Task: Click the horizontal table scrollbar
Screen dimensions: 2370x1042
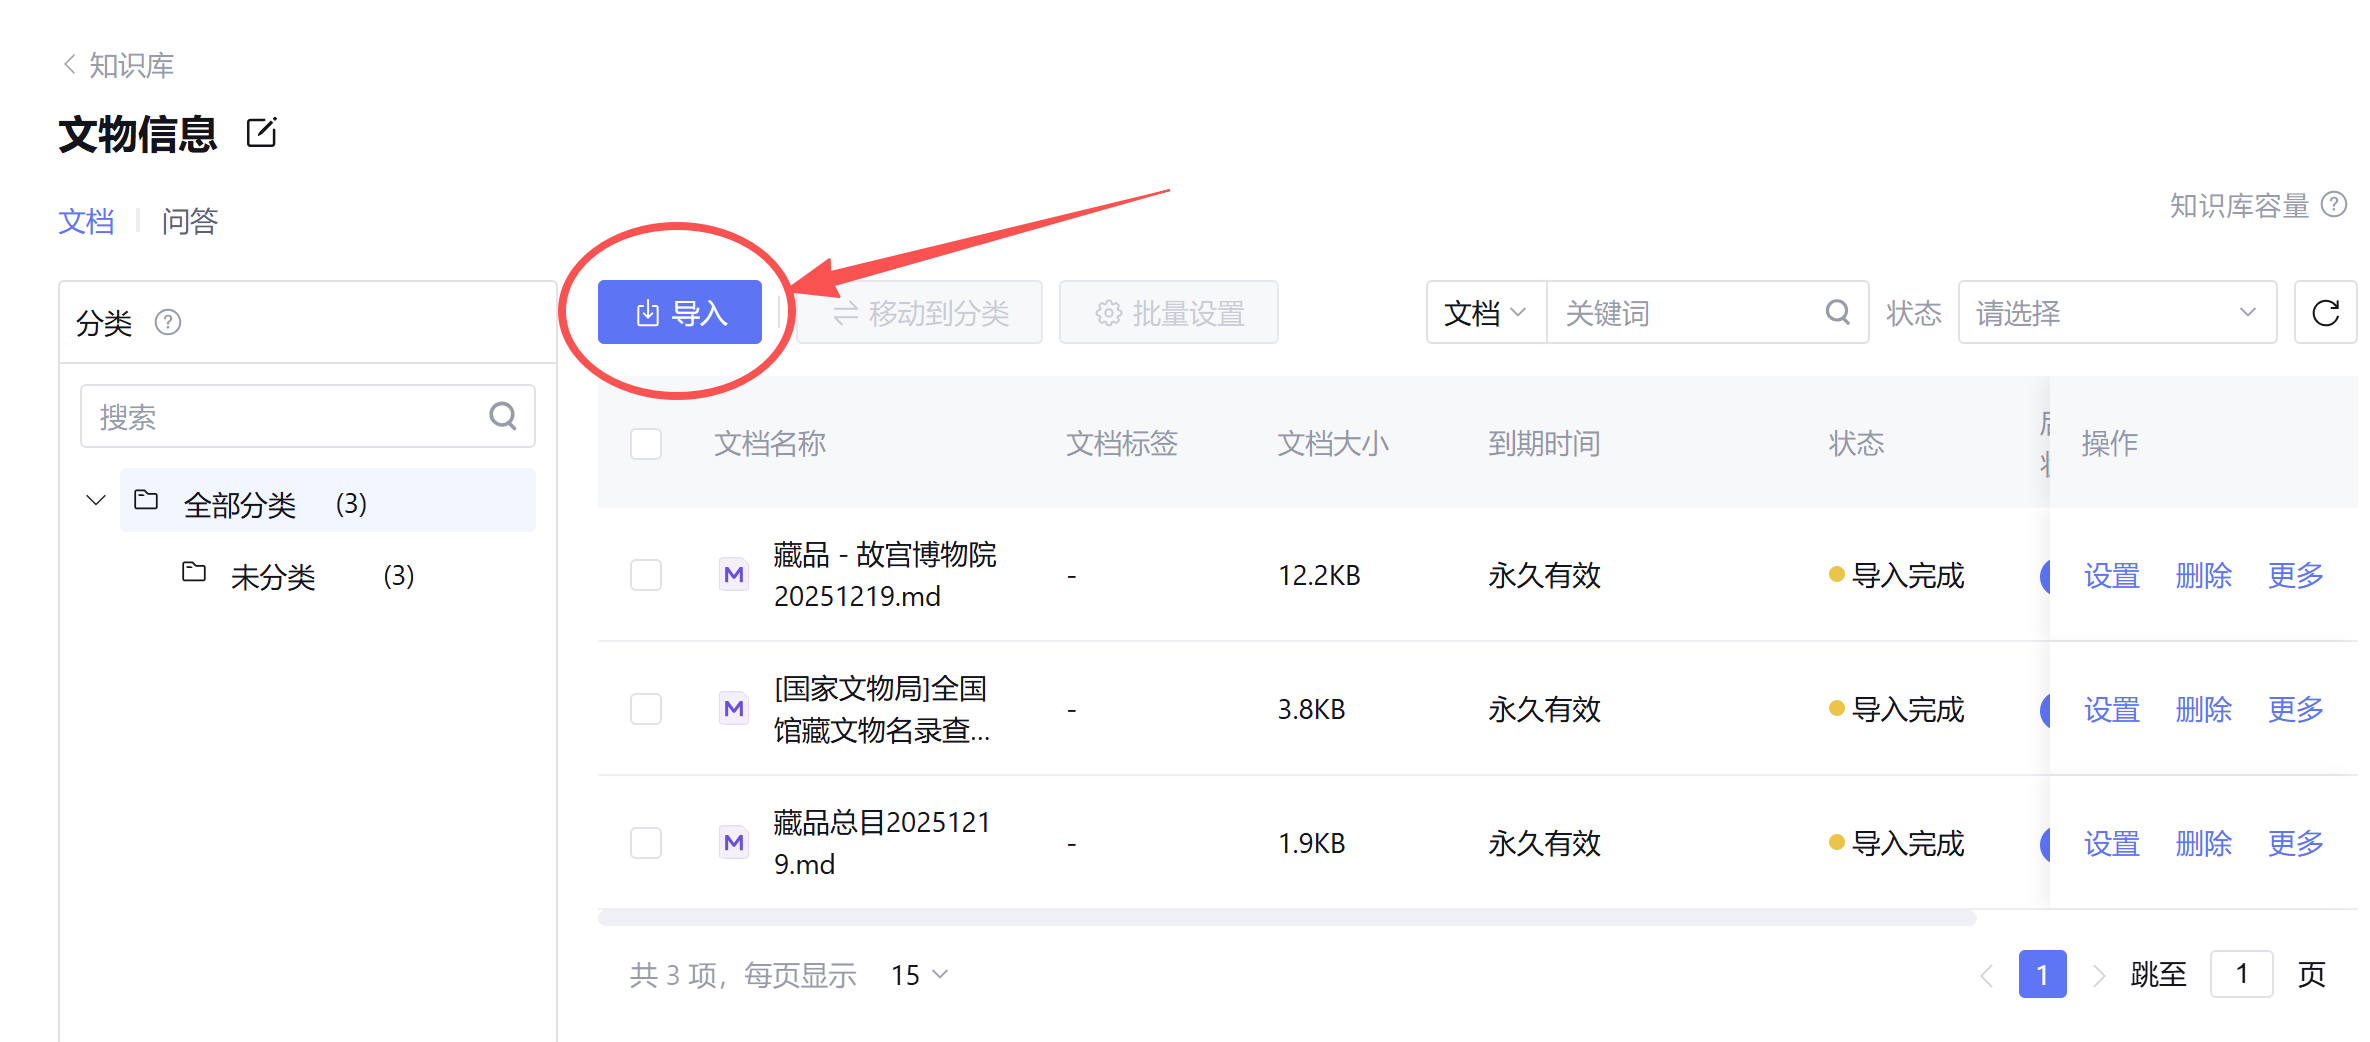Action: pyautogui.click(x=1286, y=918)
